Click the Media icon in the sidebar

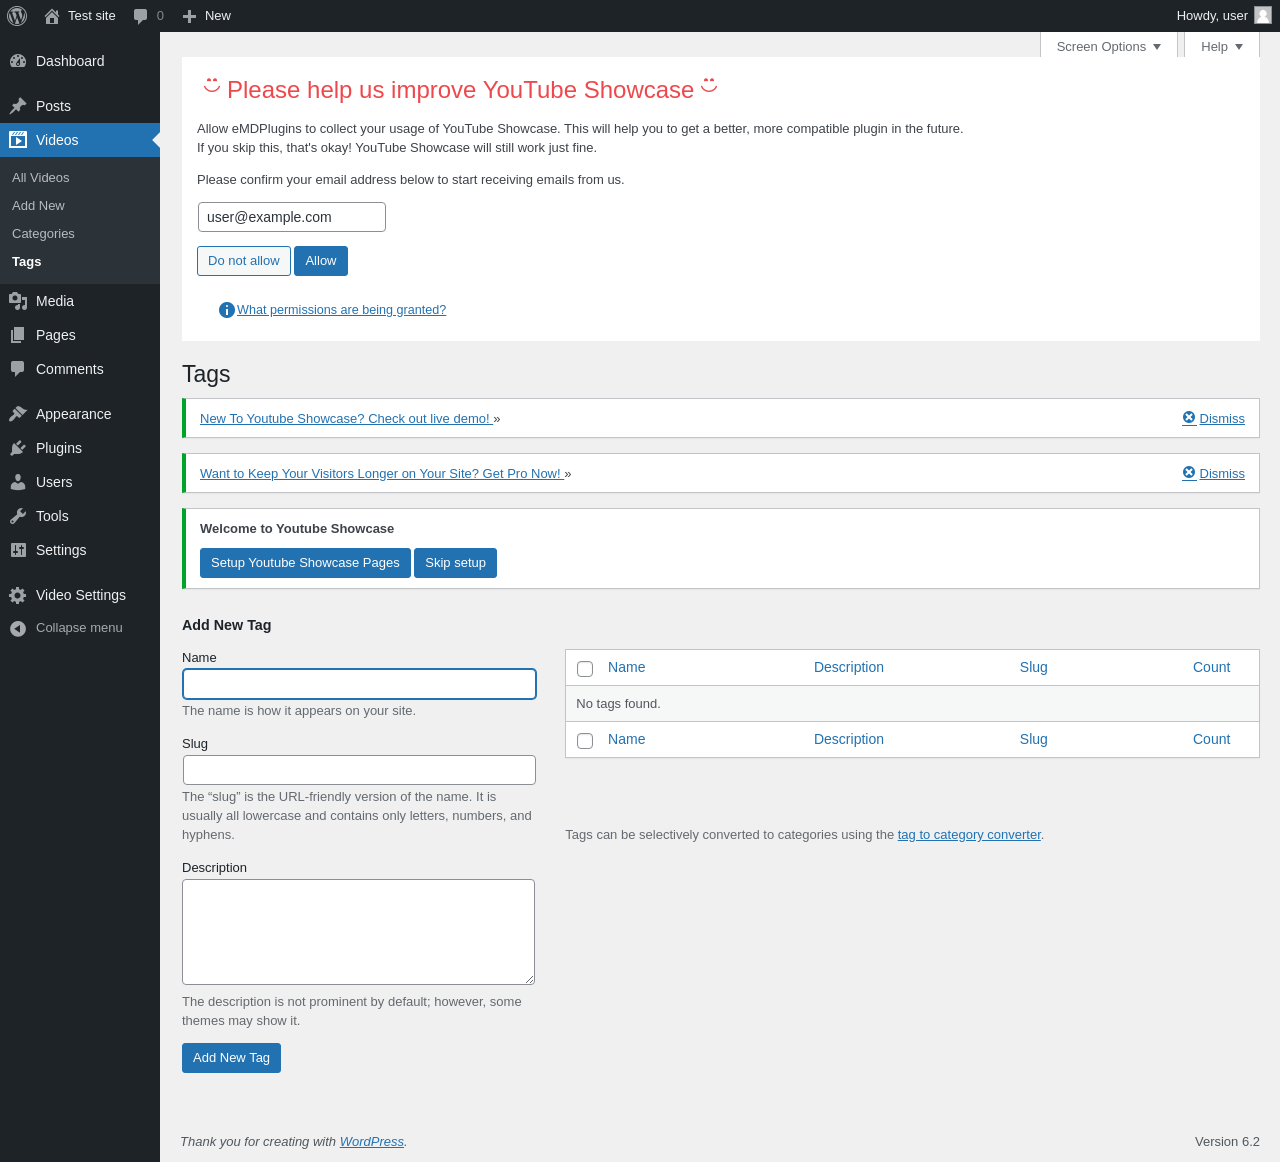click(x=18, y=301)
